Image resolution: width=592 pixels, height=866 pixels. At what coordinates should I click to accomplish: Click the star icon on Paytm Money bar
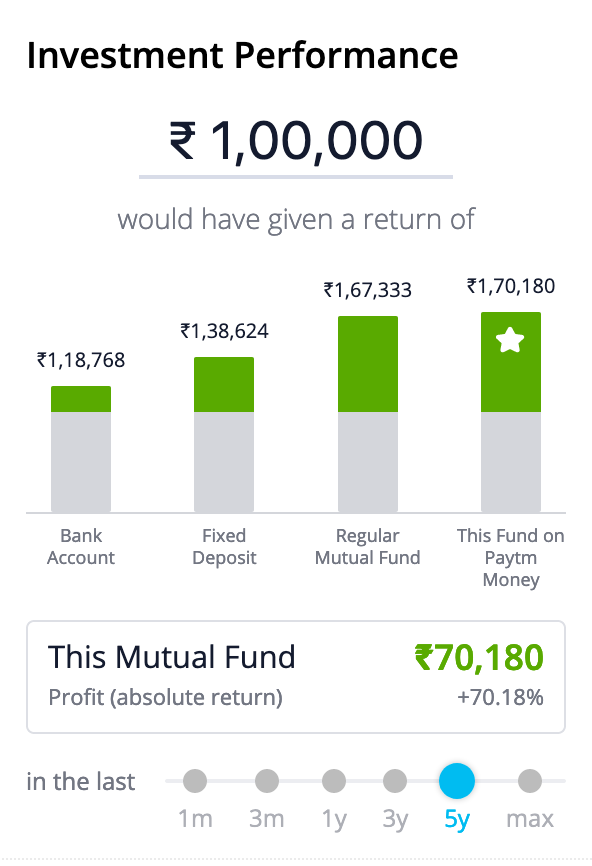coord(510,340)
